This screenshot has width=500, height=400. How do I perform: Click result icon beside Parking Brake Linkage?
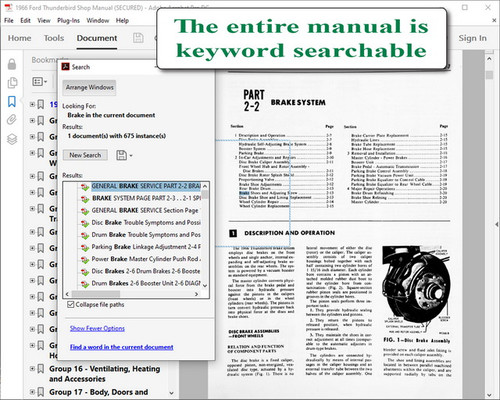coord(85,248)
